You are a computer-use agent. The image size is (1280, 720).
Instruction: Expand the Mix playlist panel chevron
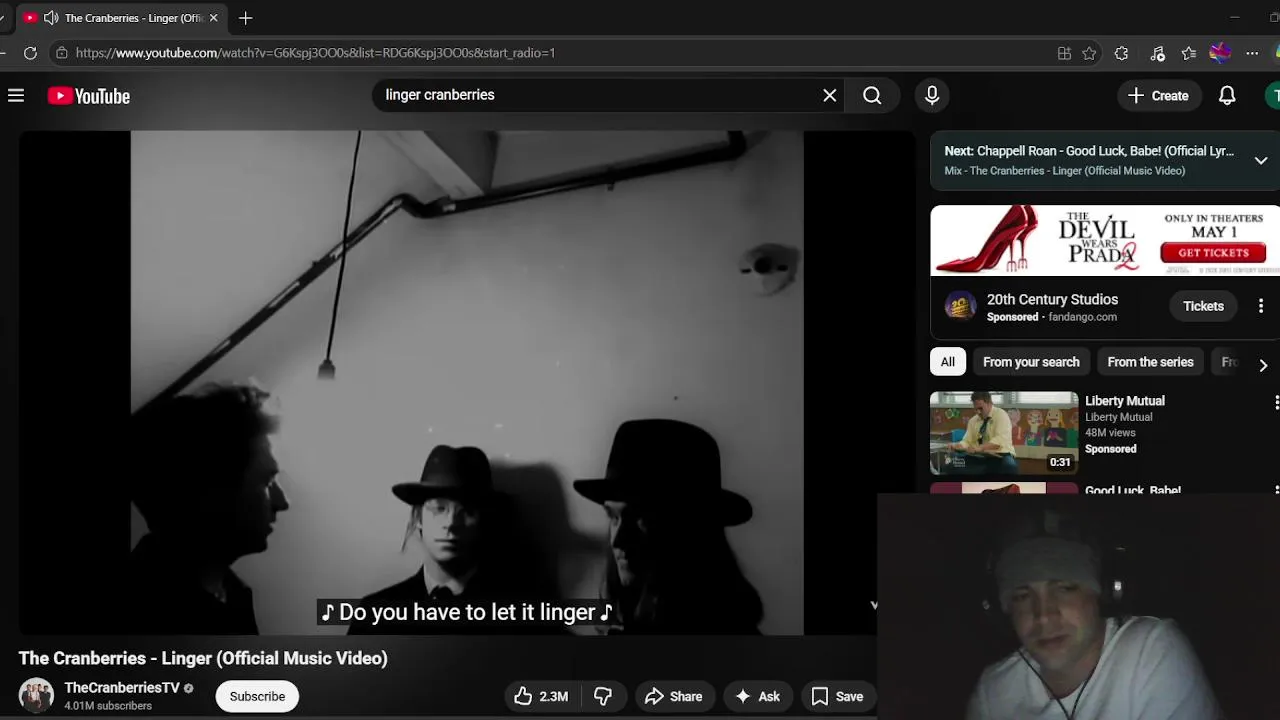[x=1261, y=160]
